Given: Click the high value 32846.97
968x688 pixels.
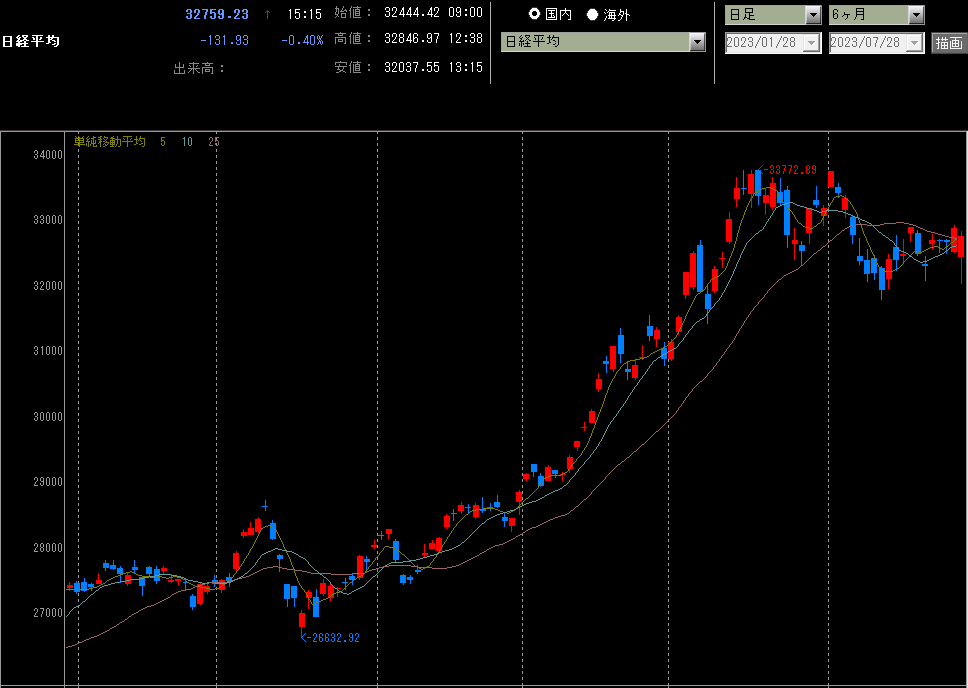Looking at the screenshot, I should click(412, 39).
